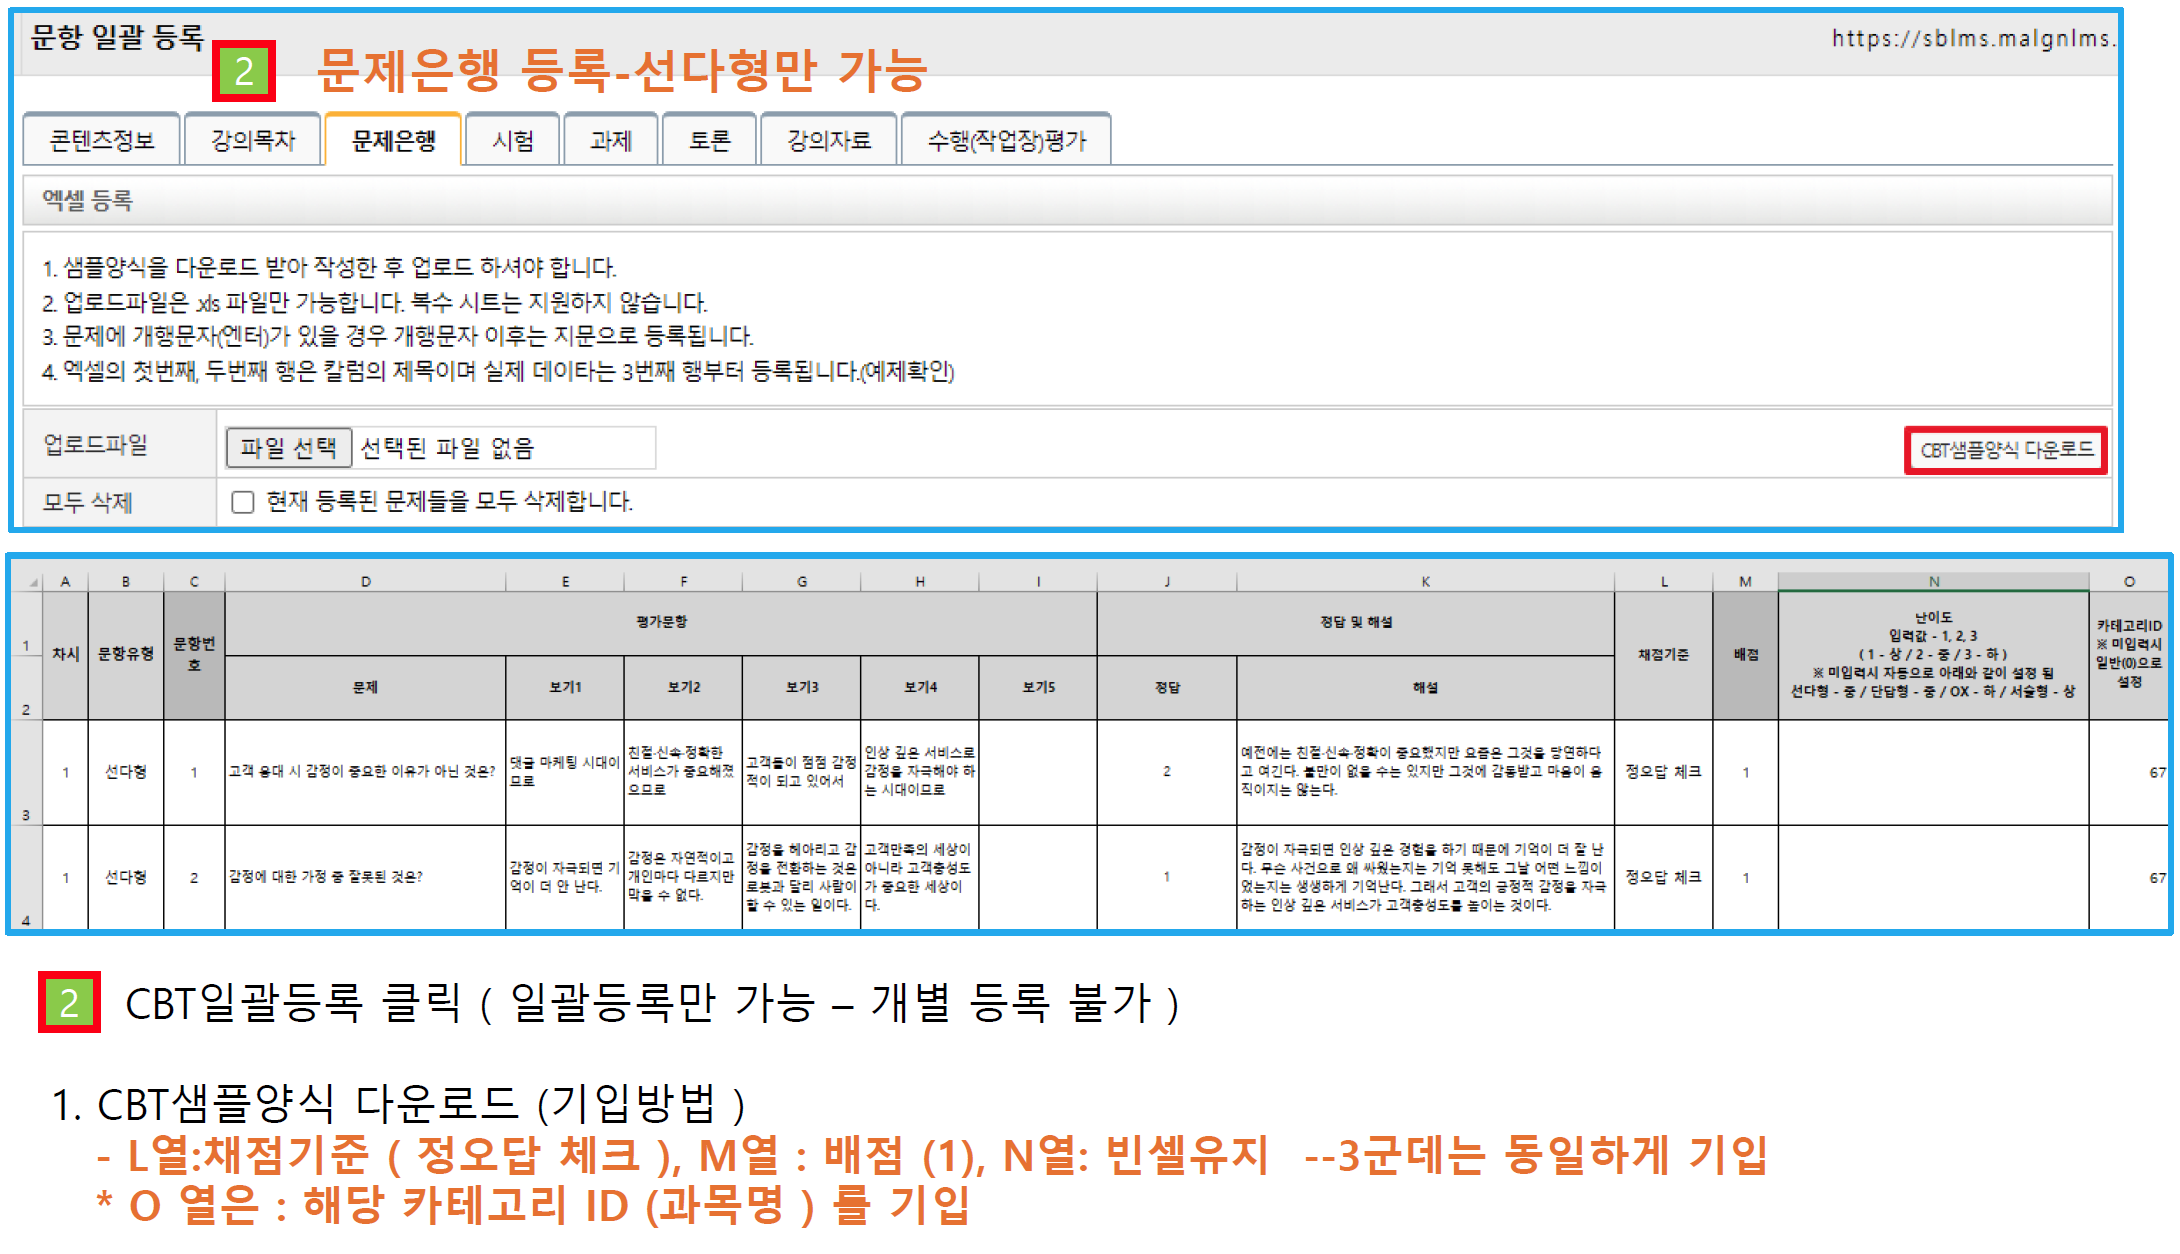
Task: Select column N header in spreadsheet
Action: pyautogui.click(x=1933, y=581)
